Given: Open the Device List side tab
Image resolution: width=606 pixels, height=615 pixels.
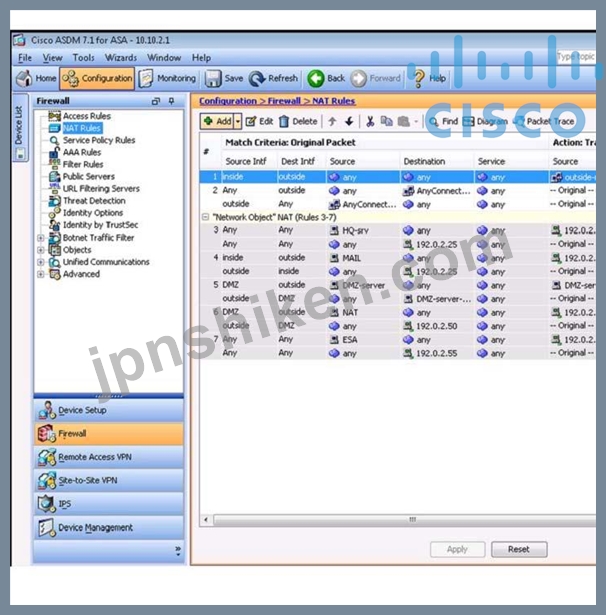Looking at the screenshot, I should [20, 127].
